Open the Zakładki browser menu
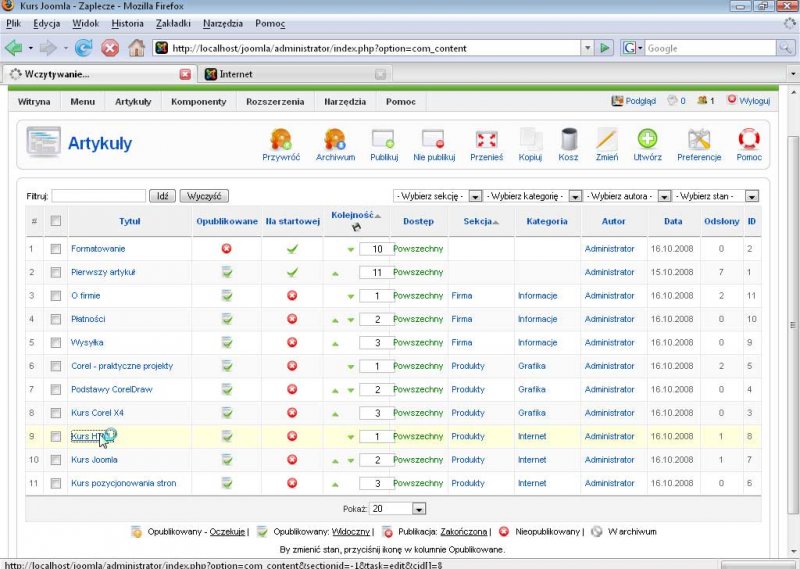 coord(176,22)
